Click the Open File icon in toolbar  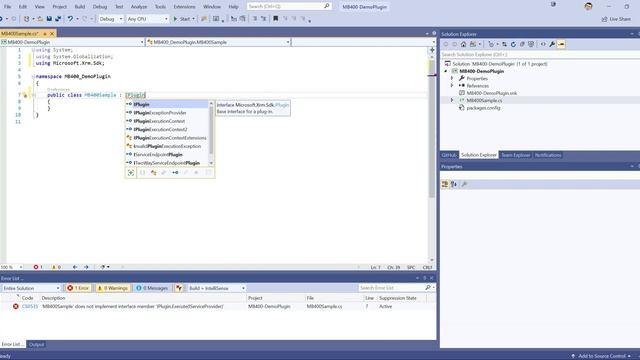click(x=40, y=19)
